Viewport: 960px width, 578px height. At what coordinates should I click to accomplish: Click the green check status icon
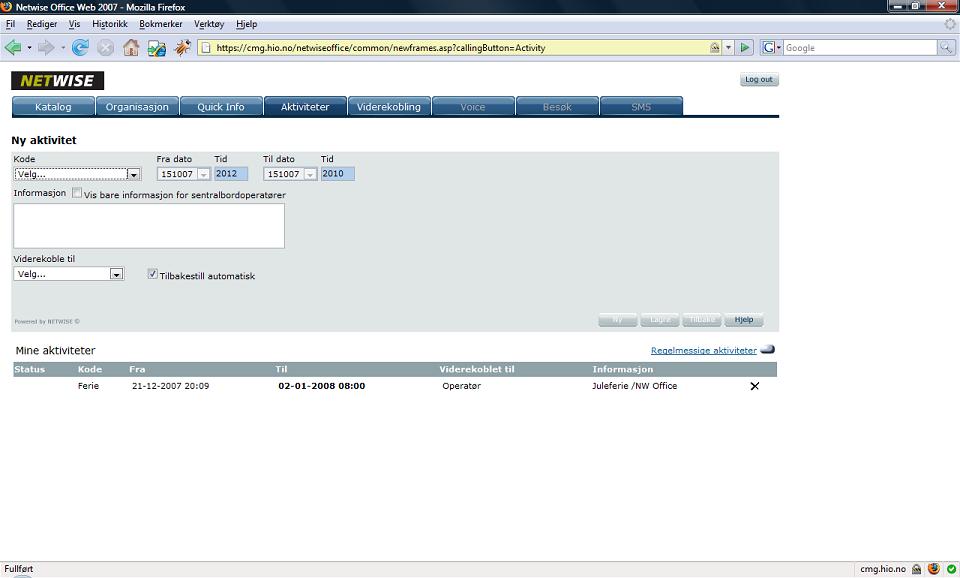pos(951,569)
